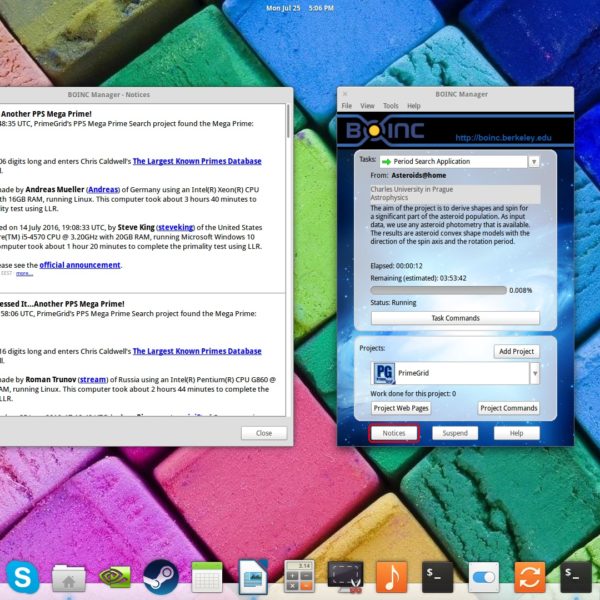Click 'Astrophysics' text under university name

click(389, 197)
